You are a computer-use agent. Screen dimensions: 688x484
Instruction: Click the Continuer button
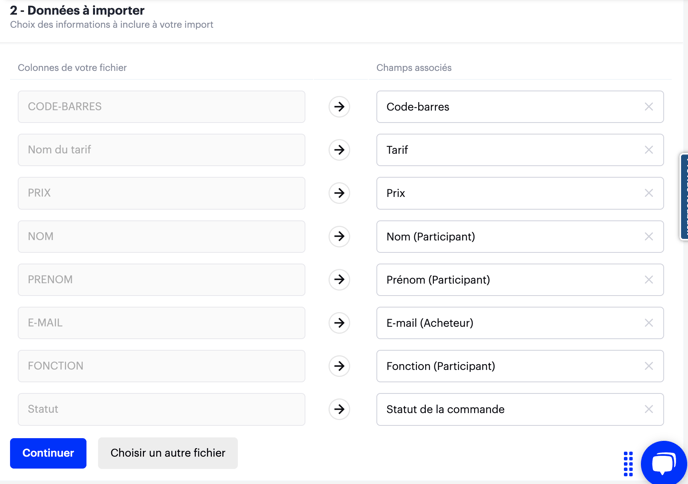(48, 453)
